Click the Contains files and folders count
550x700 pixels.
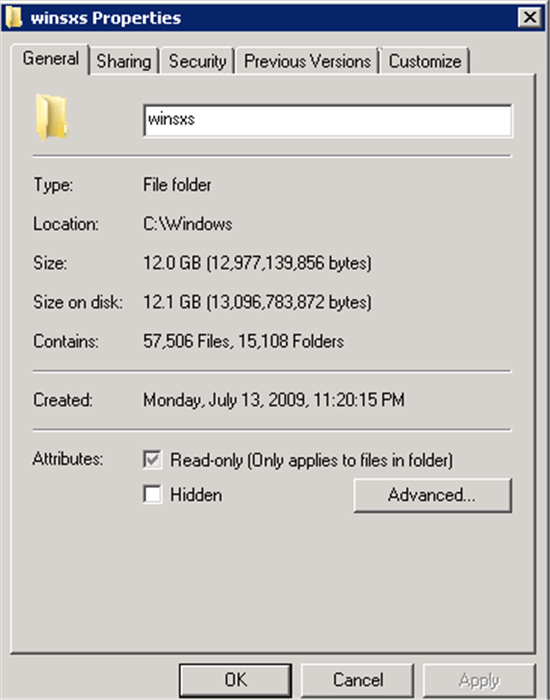(x=243, y=341)
